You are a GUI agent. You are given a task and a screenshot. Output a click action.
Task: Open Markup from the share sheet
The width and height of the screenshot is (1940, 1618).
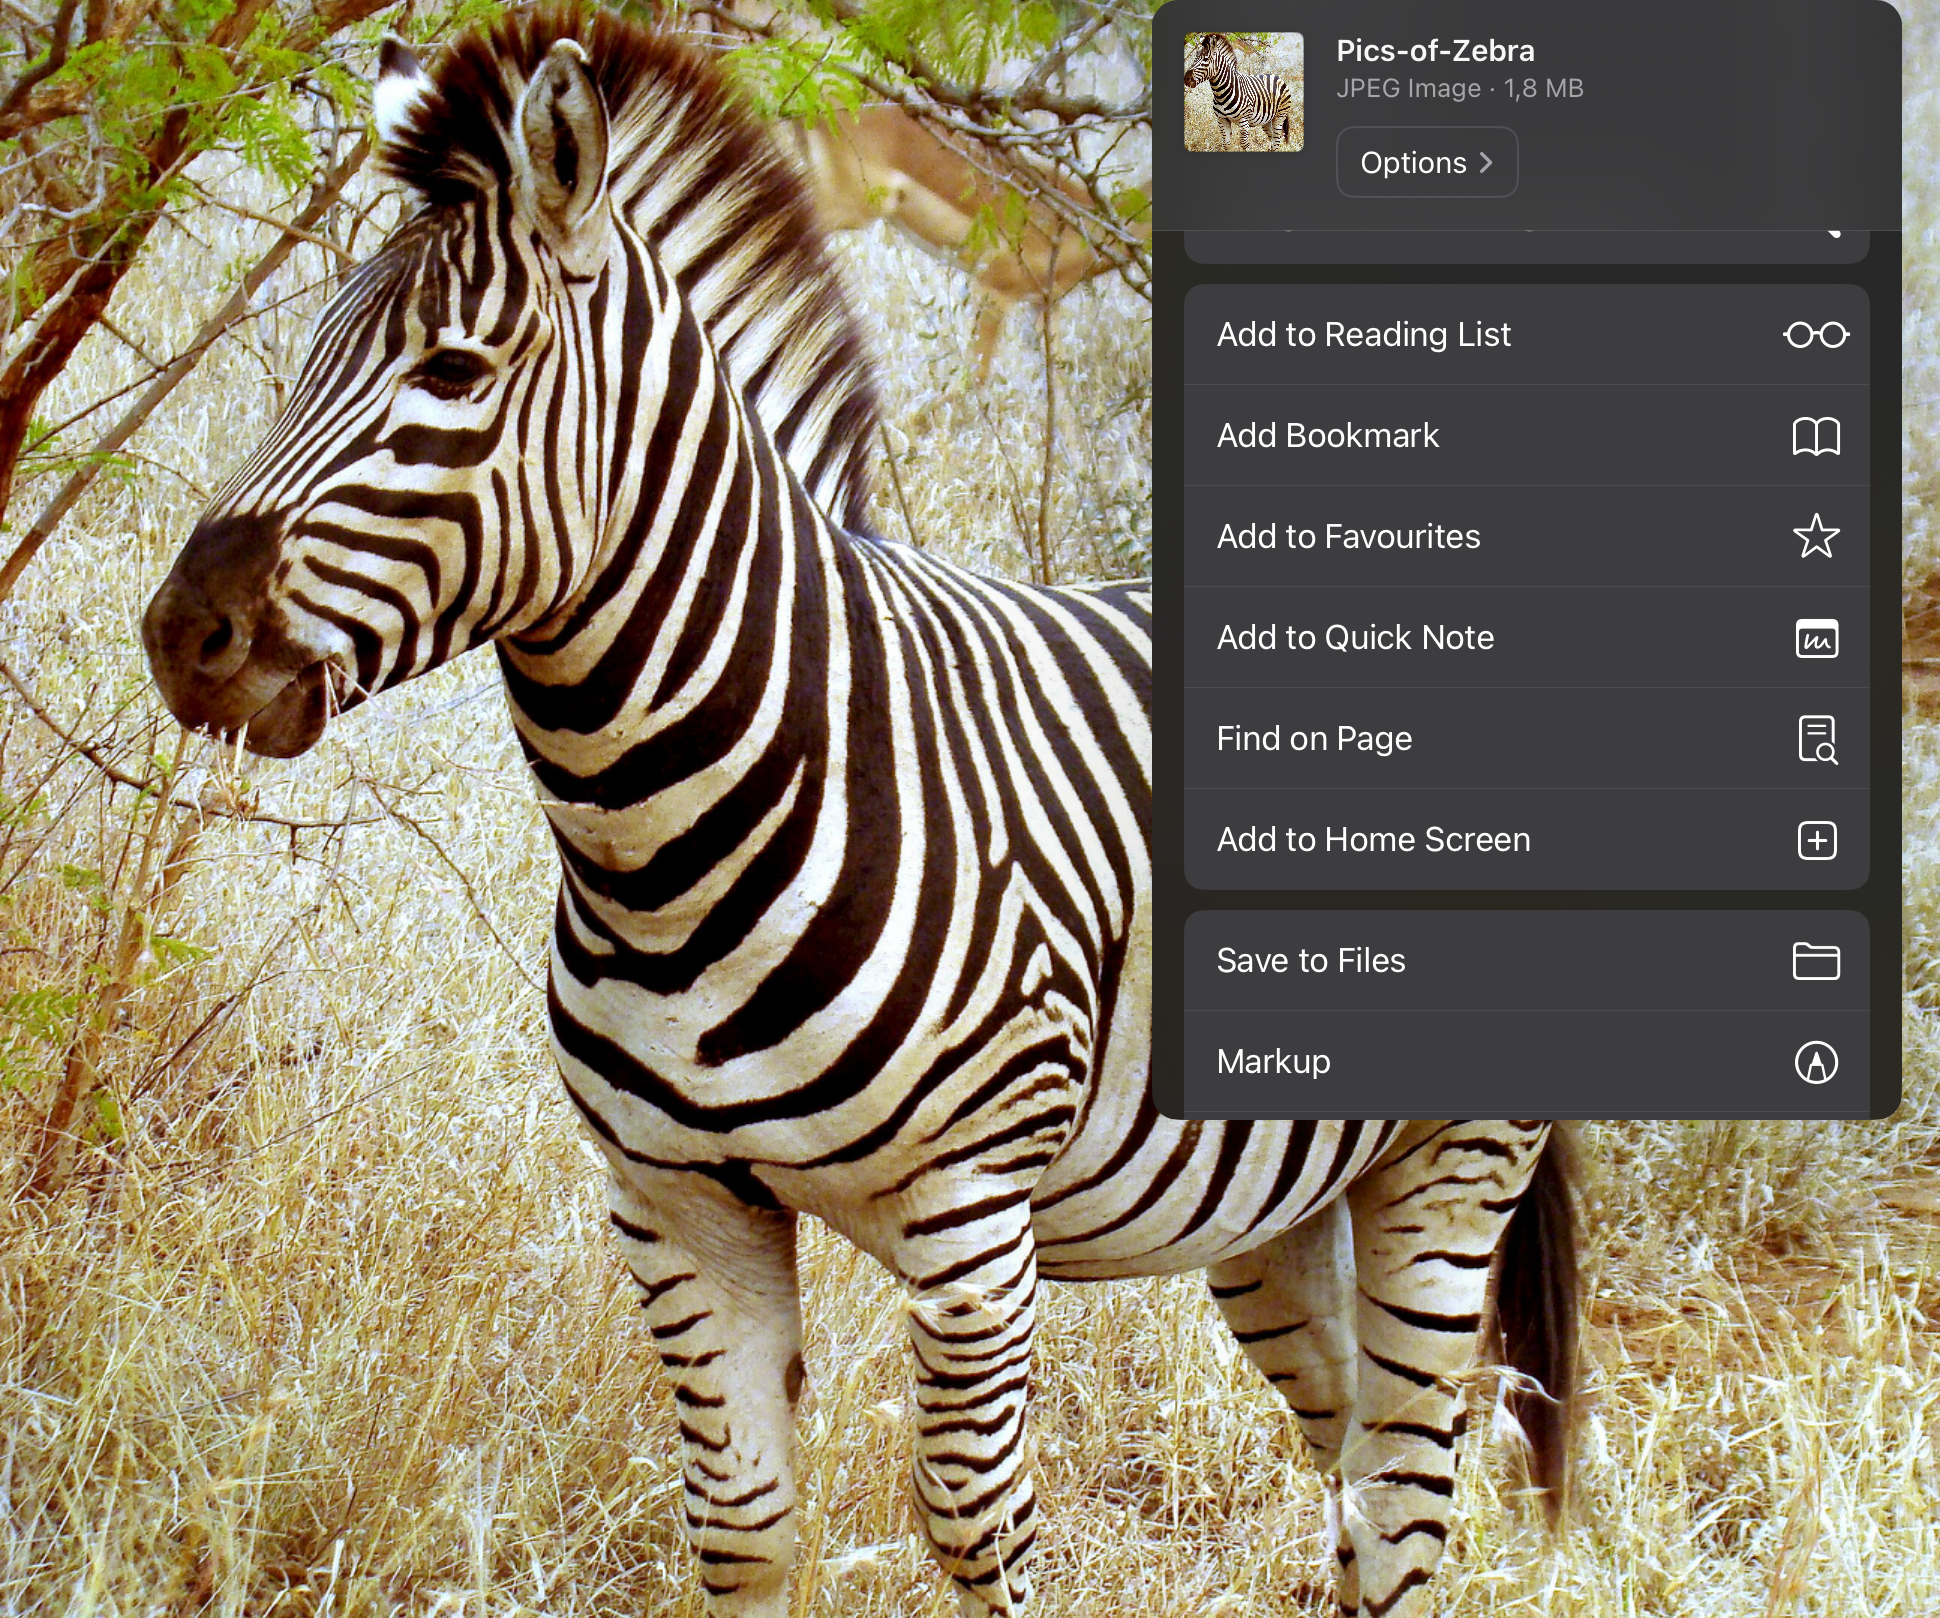coord(1273,1062)
